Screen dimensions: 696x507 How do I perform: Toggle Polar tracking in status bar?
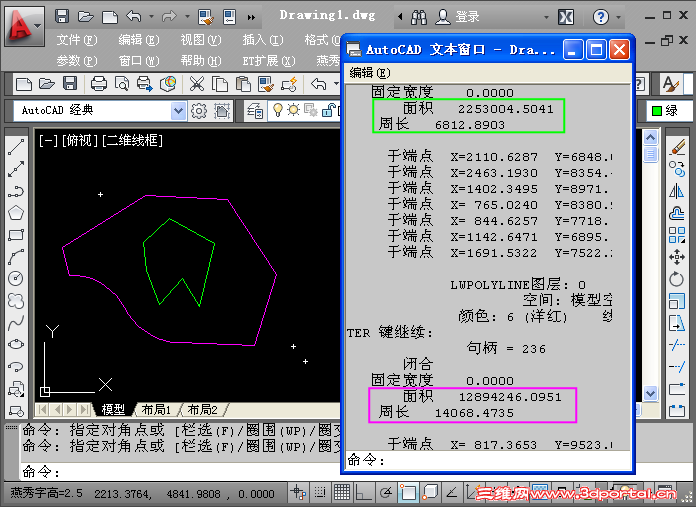[386, 493]
